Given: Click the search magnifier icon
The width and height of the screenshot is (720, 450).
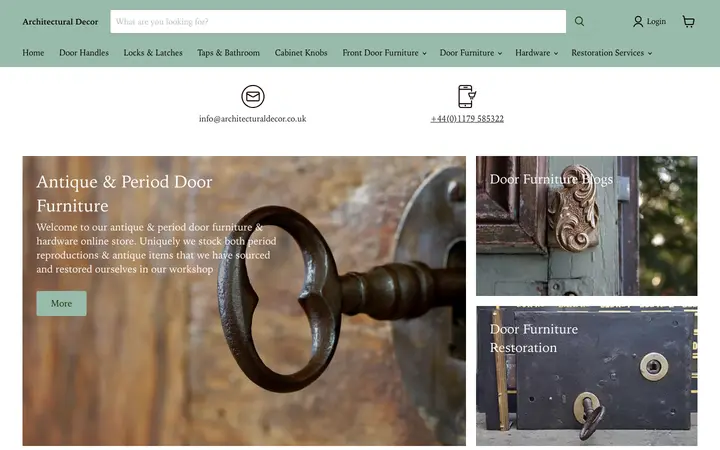Looking at the screenshot, I should coord(579,21).
